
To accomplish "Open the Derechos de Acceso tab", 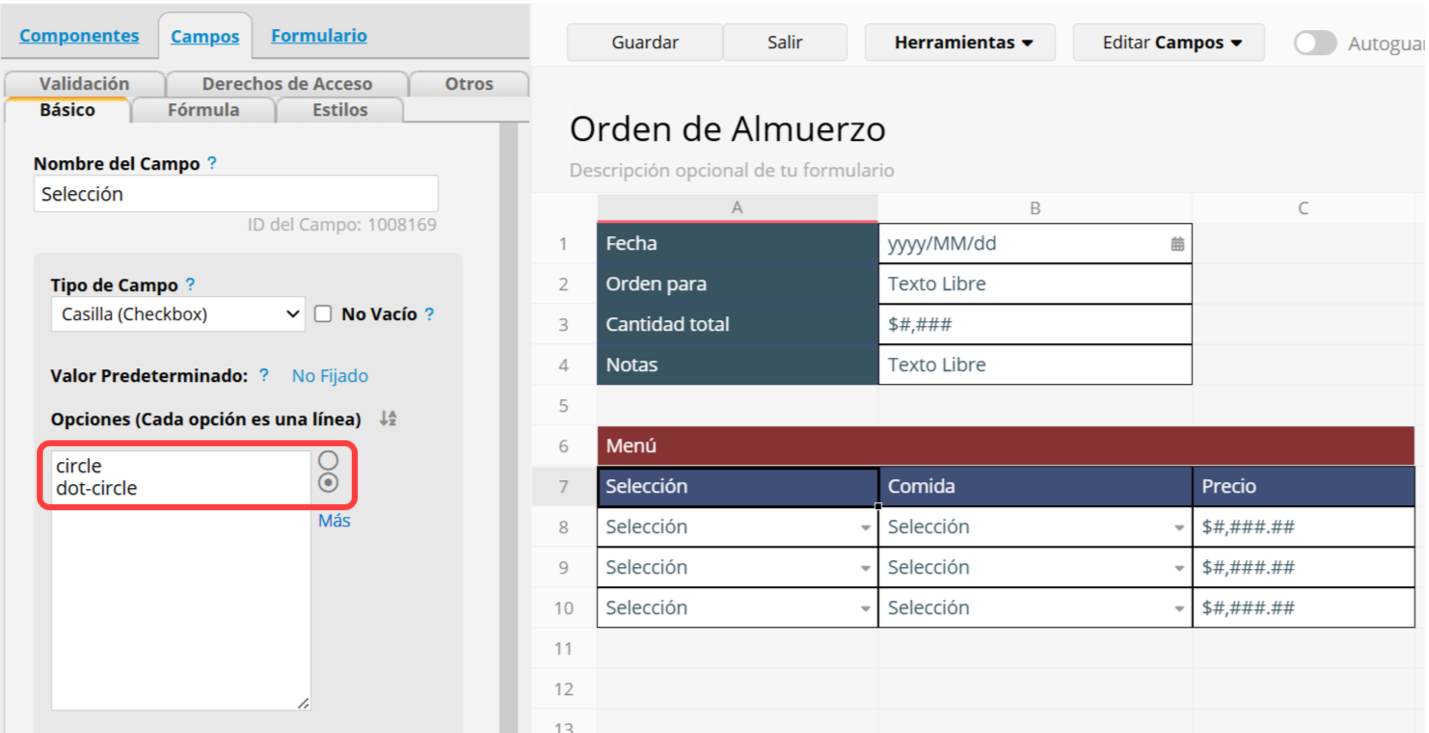I will [287, 84].
